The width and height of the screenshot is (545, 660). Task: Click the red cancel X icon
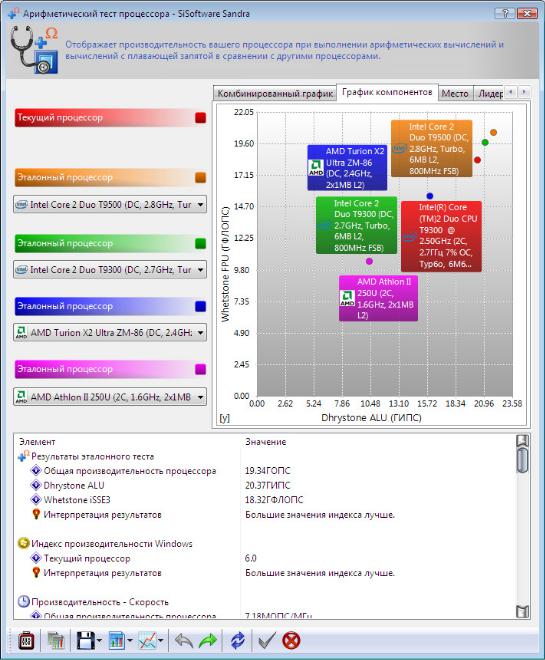[291, 641]
